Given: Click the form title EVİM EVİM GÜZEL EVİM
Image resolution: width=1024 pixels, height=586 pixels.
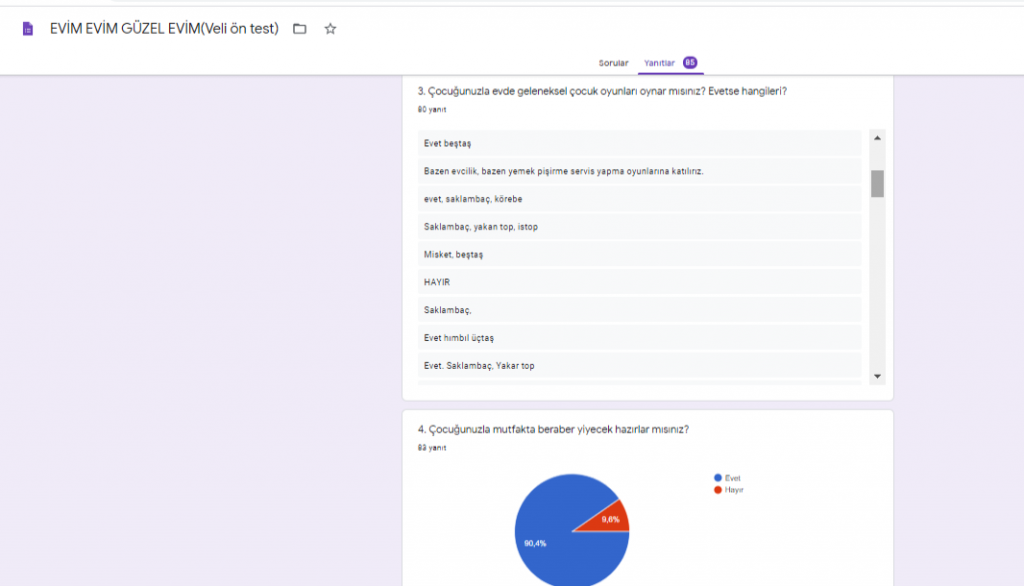Looking at the screenshot, I should click(x=164, y=29).
